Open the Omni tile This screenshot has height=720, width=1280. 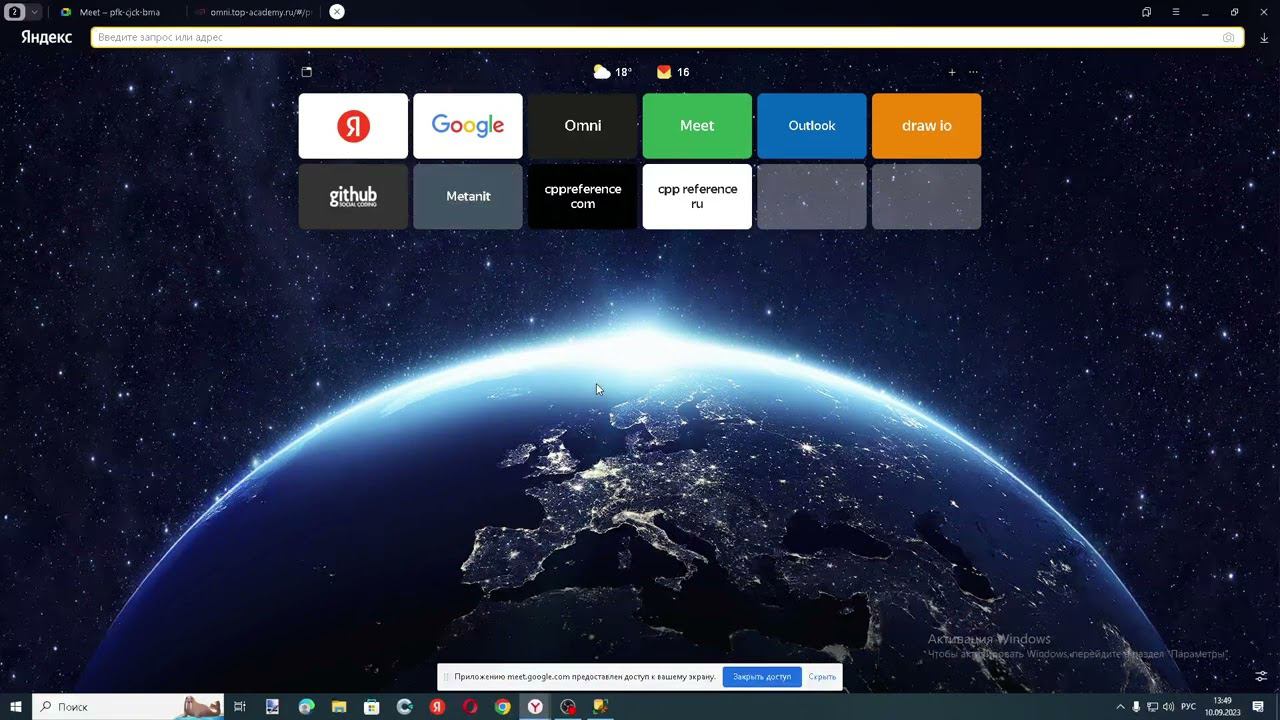583,126
